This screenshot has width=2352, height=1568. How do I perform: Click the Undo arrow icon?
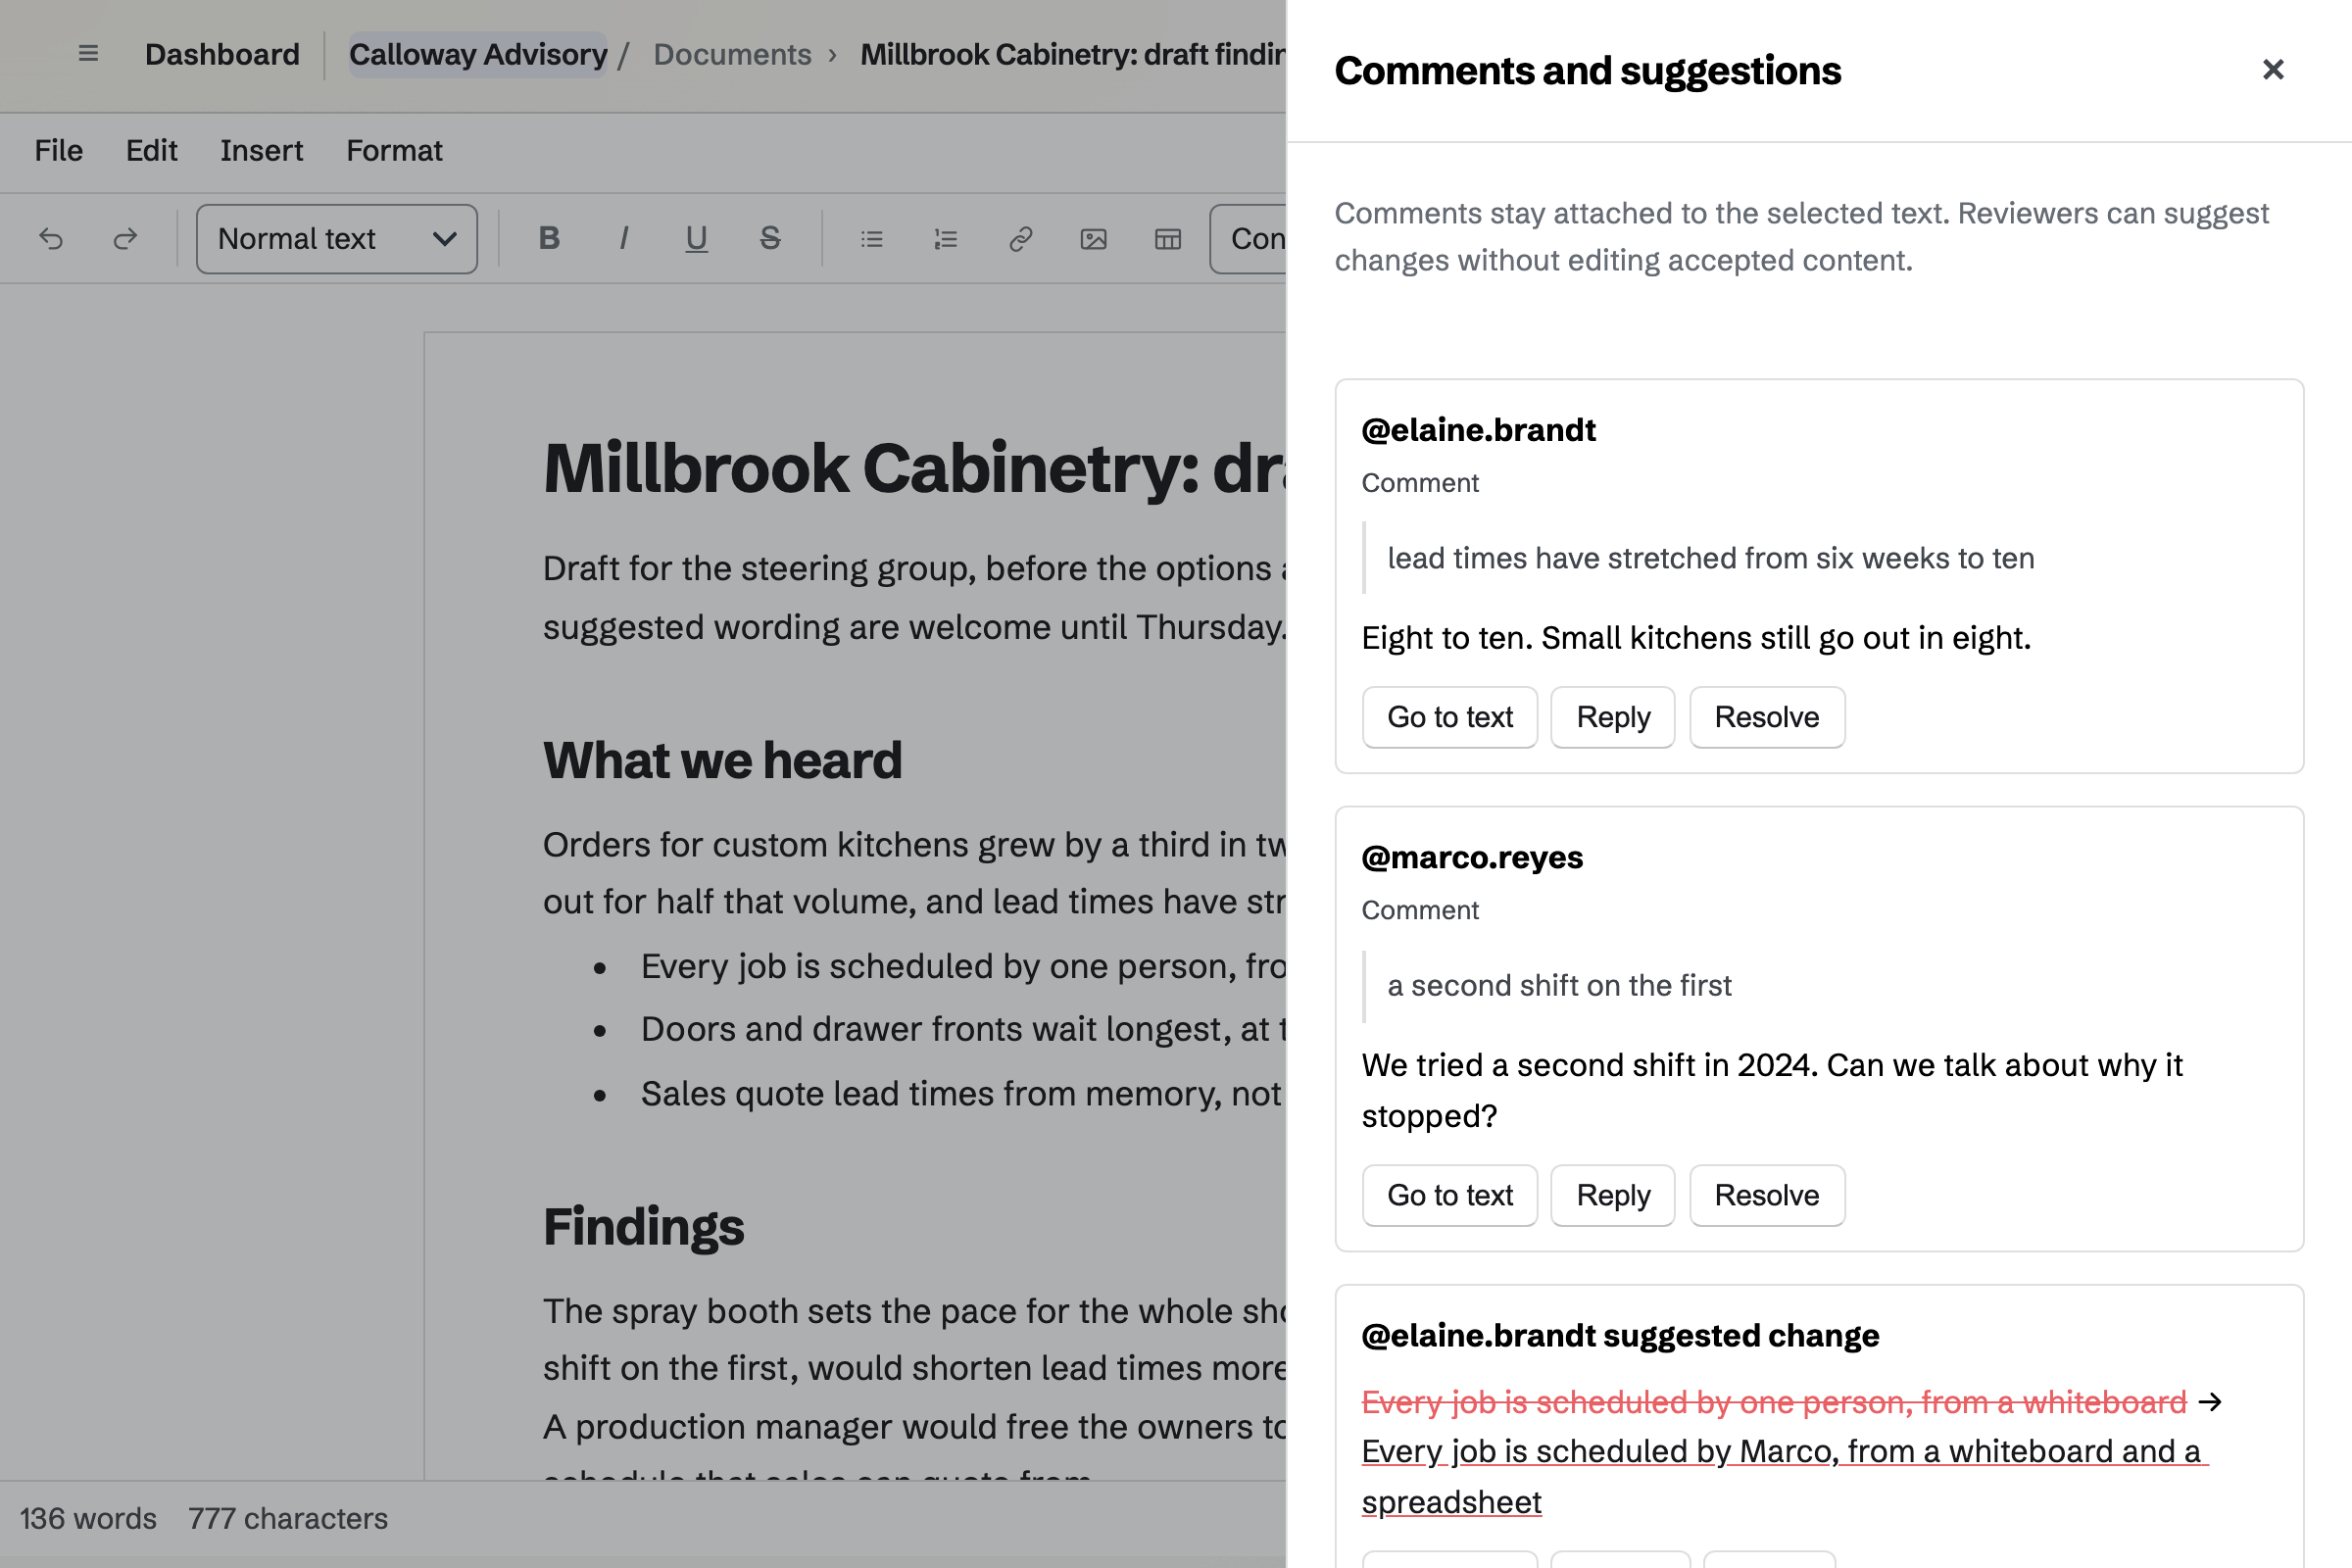click(x=51, y=239)
